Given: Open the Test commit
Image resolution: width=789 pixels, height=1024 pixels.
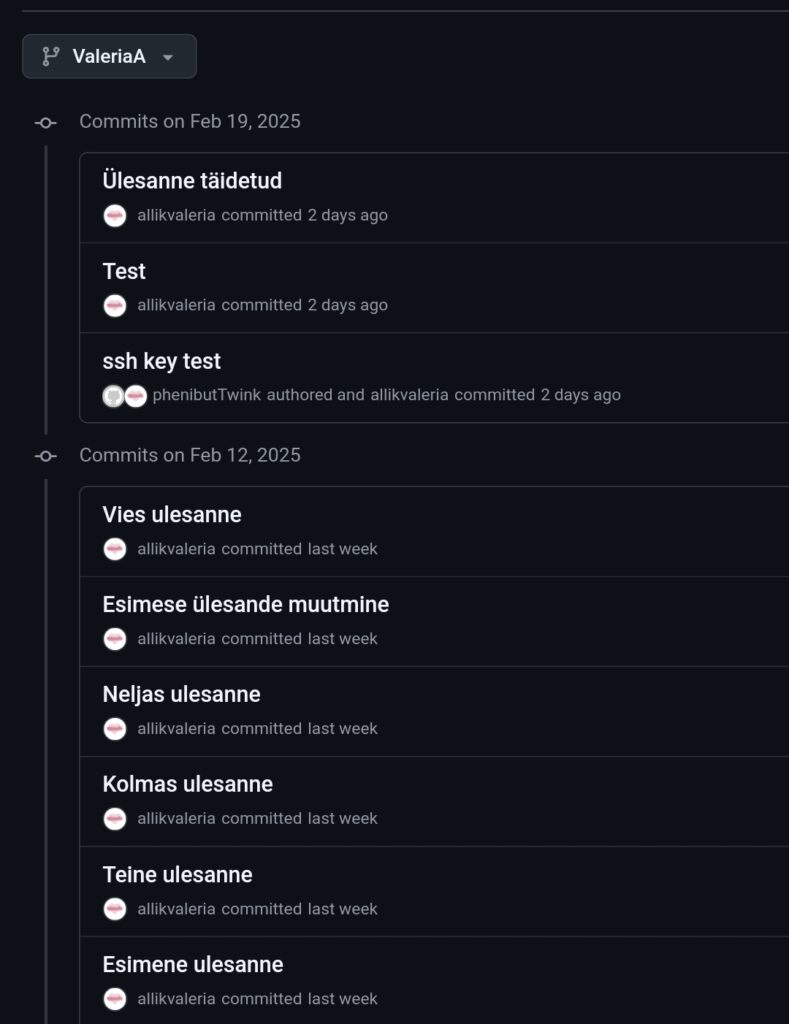Looking at the screenshot, I should tap(124, 271).
